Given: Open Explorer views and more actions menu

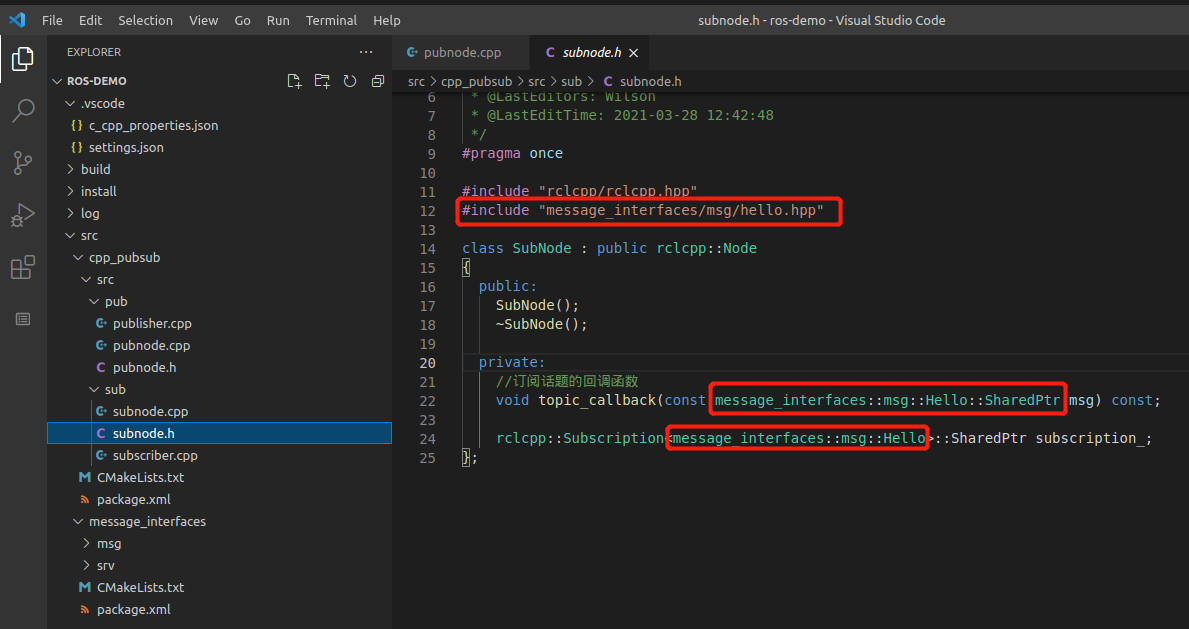Looking at the screenshot, I should [366, 52].
